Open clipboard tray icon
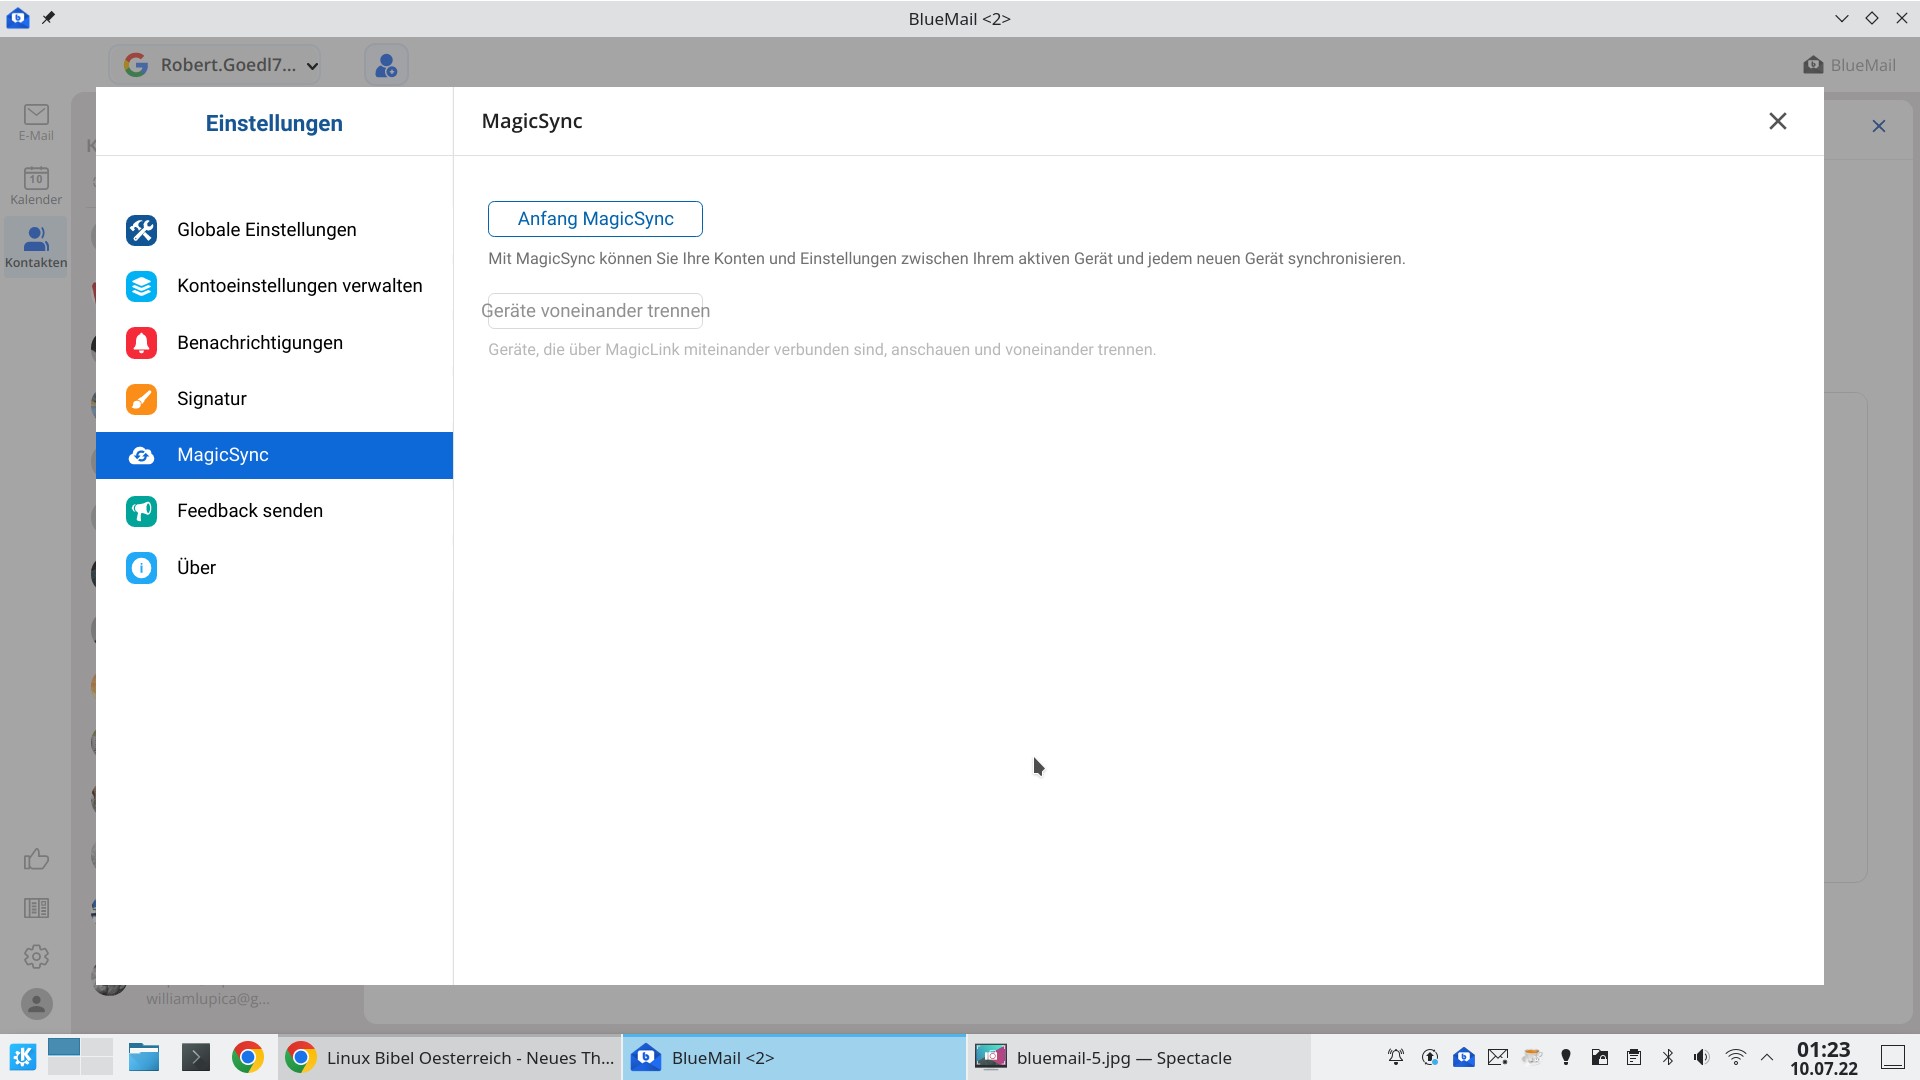Image resolution: width=1920 pixels, height=1080 pixels. 1633,1057
